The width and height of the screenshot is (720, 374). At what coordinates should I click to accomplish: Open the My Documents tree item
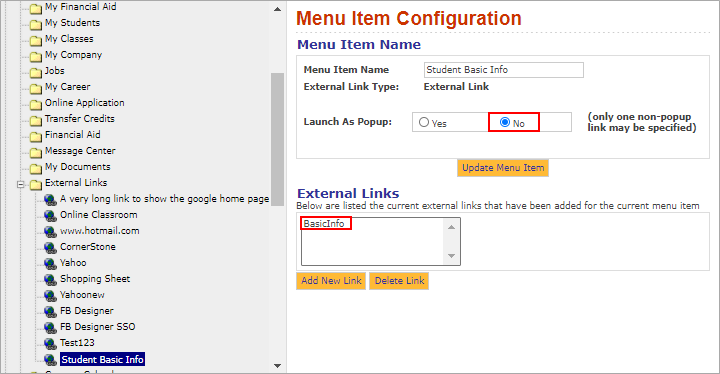[78, 167]
